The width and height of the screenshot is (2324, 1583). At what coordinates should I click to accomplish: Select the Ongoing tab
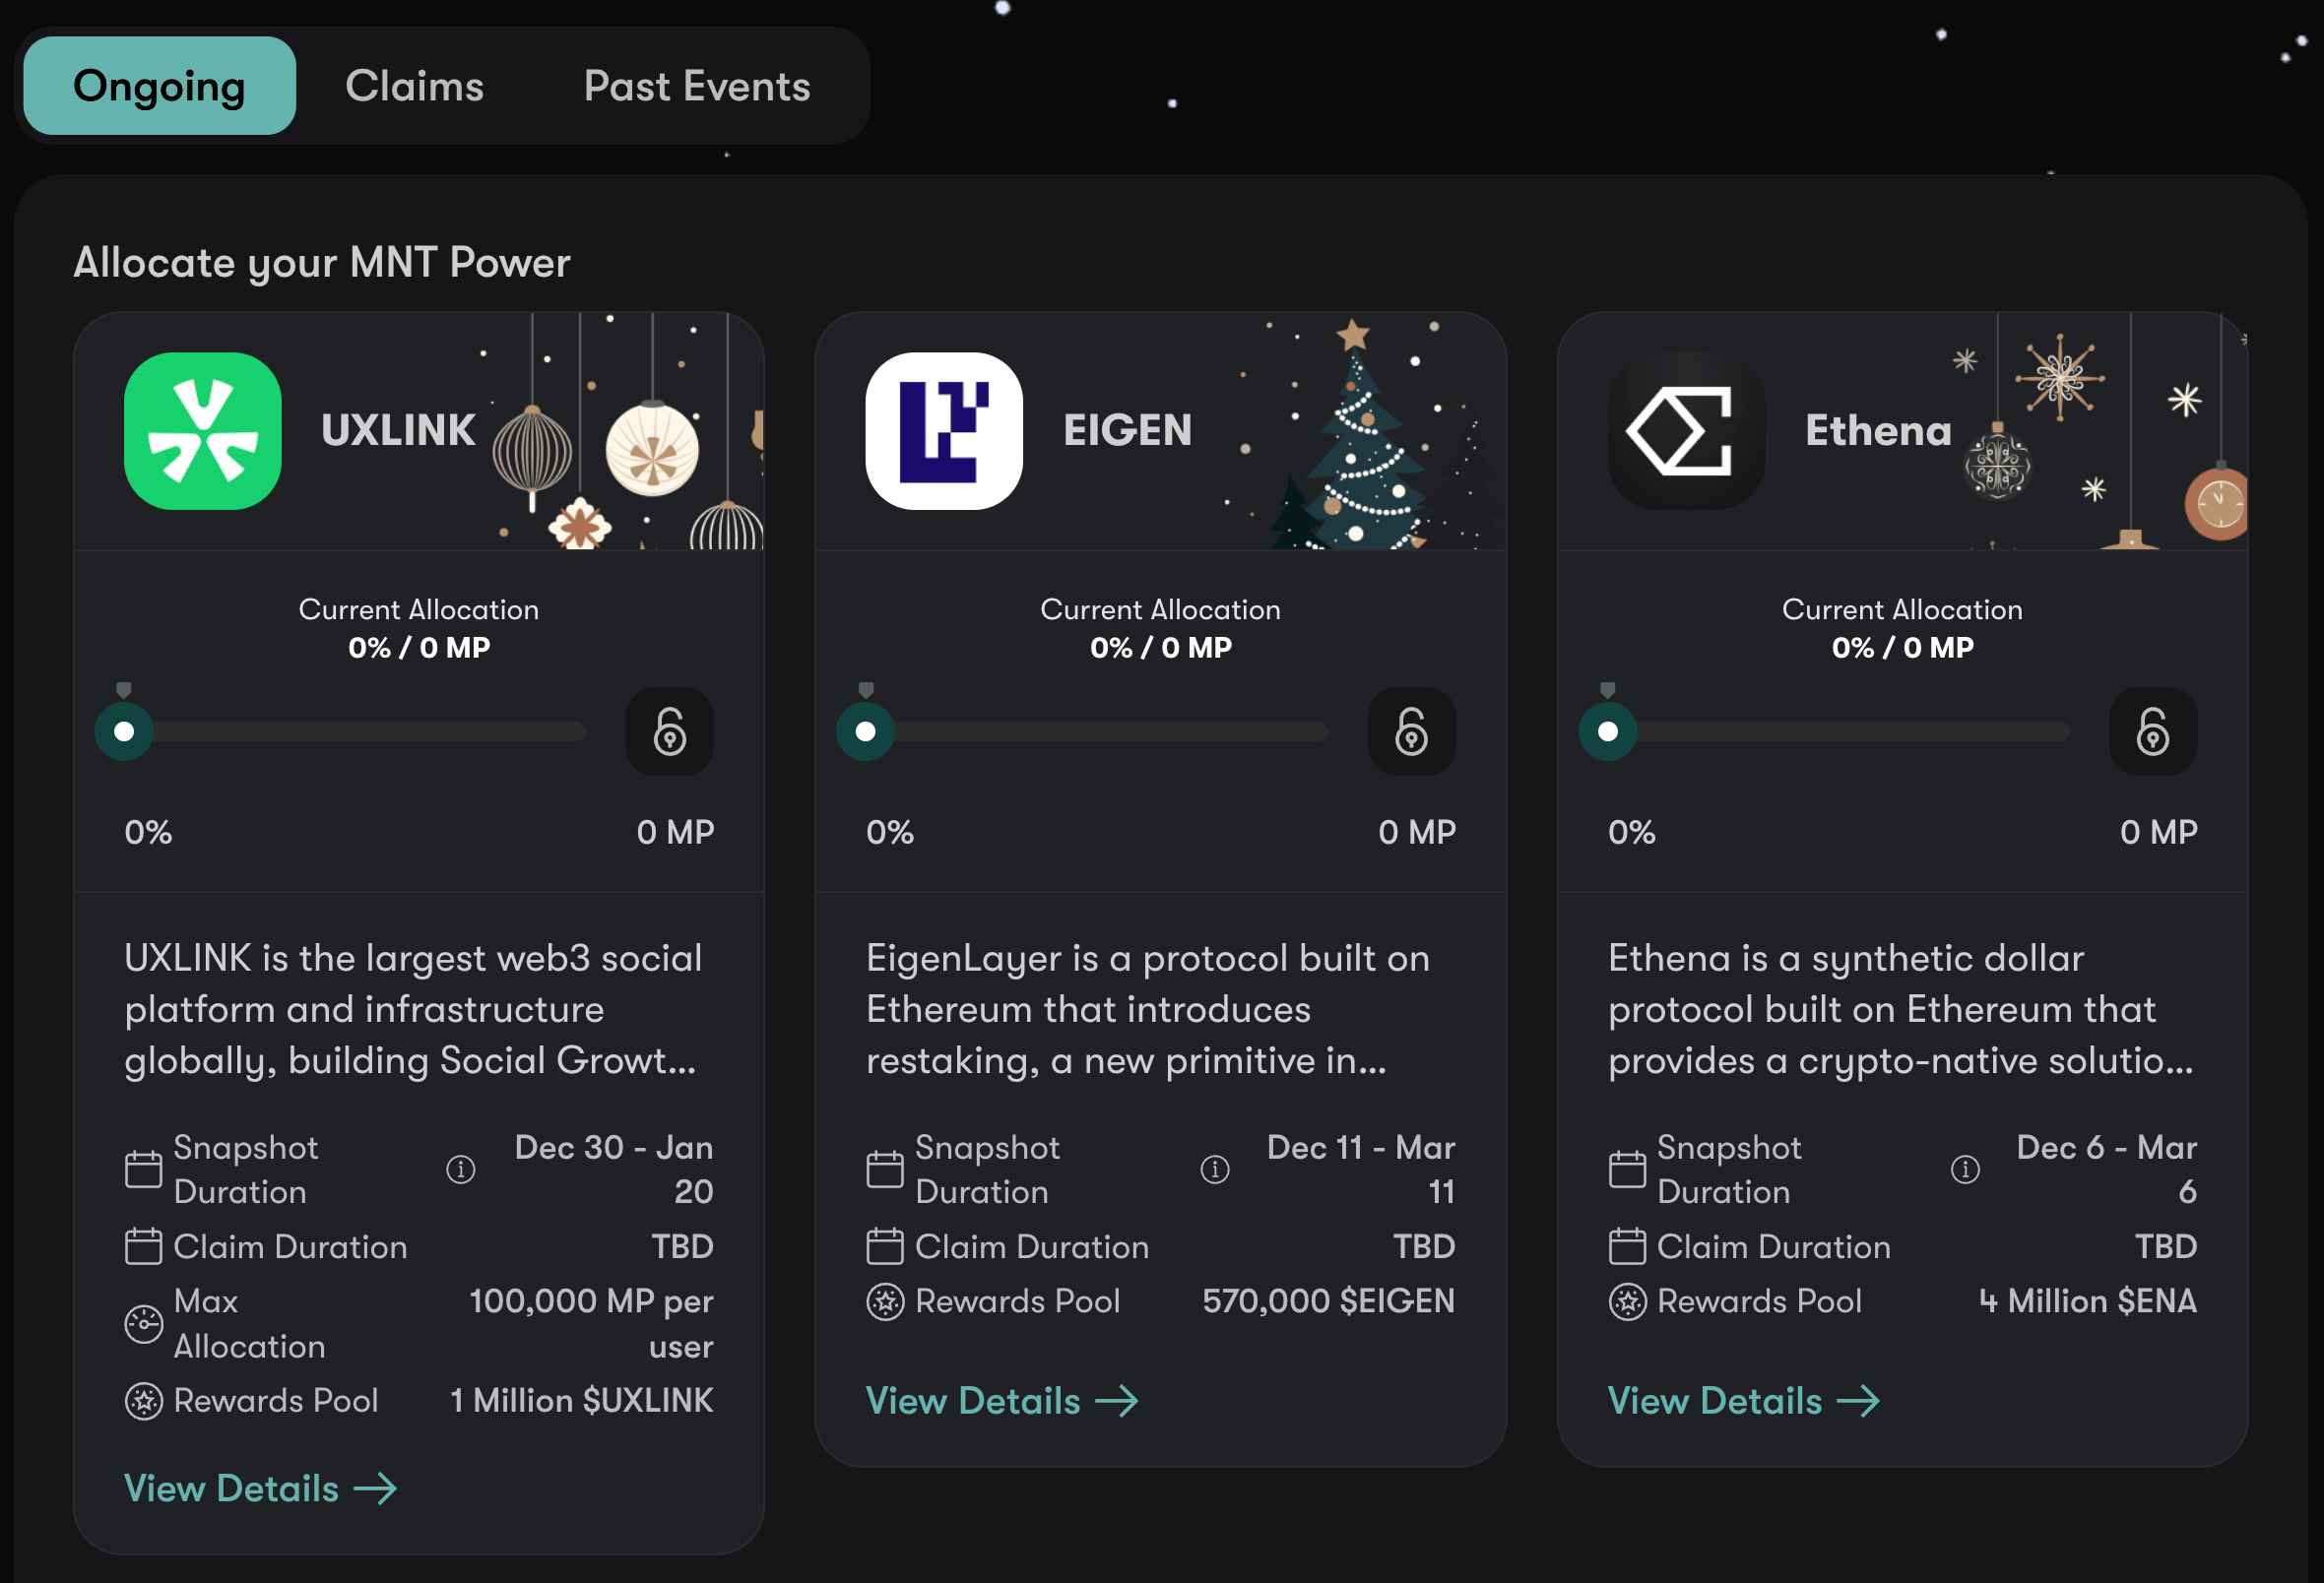pos(159,86)
